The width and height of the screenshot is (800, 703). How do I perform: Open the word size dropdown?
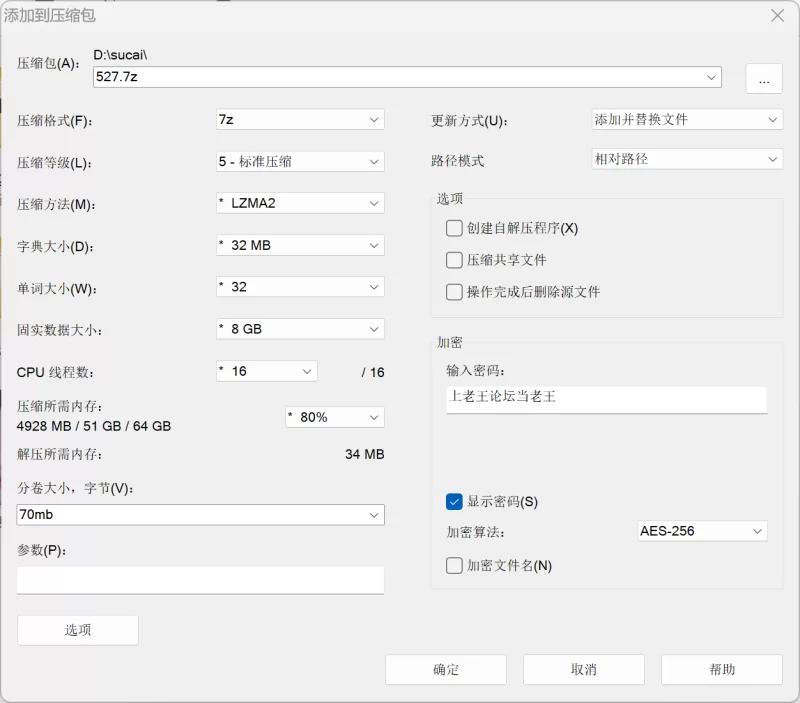click(x=300, y=287)
